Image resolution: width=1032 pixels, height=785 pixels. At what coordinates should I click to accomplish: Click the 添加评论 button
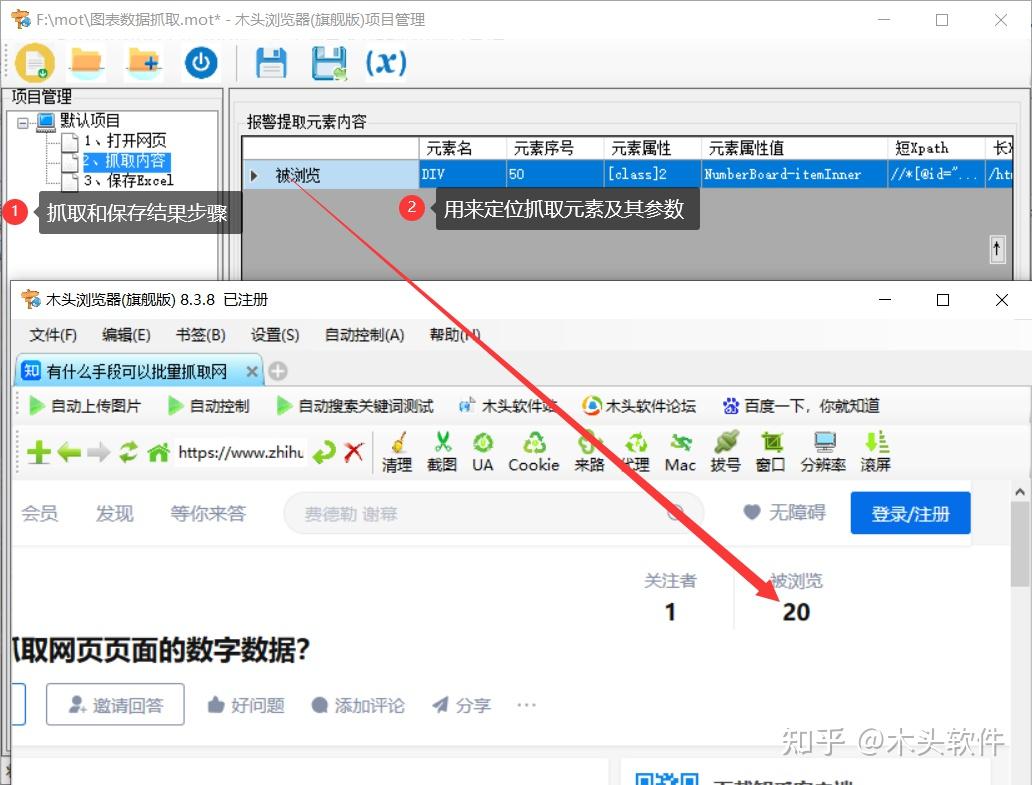coord(357,705)
